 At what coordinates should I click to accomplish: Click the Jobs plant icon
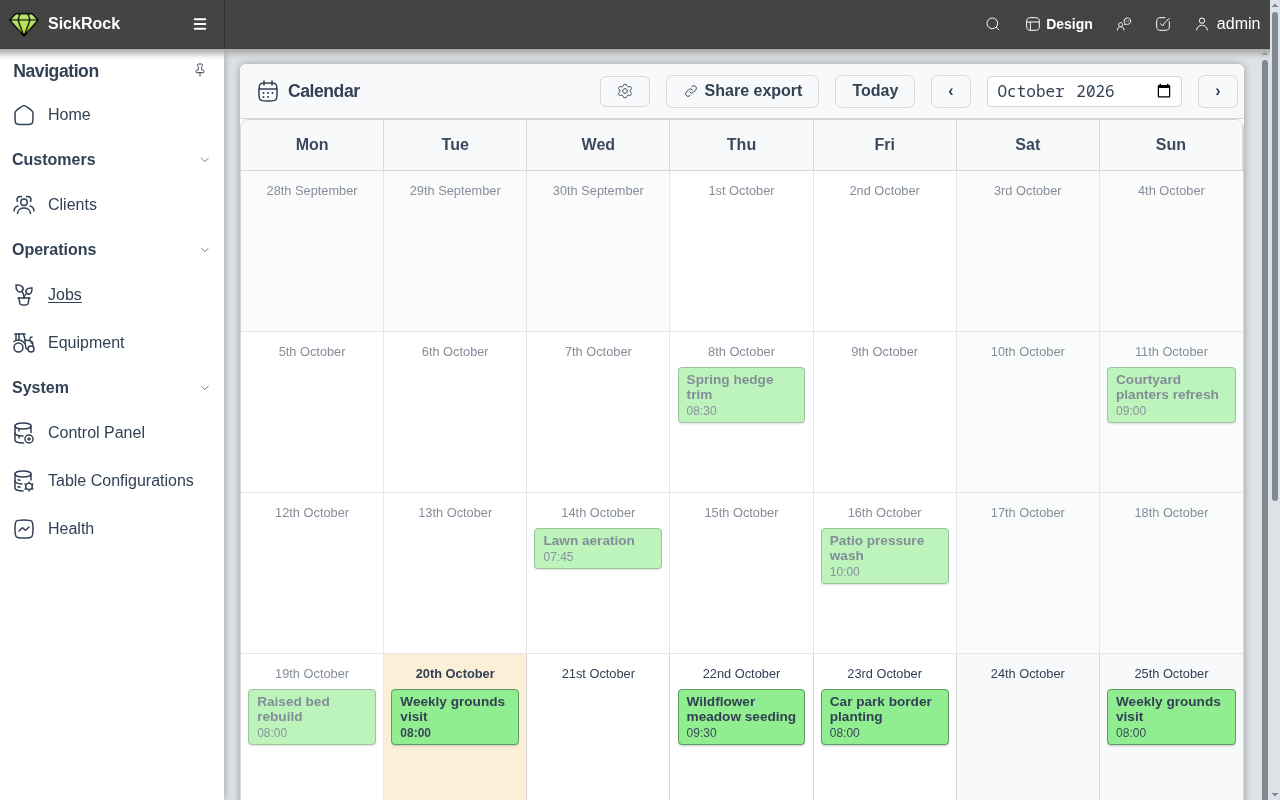24,295
